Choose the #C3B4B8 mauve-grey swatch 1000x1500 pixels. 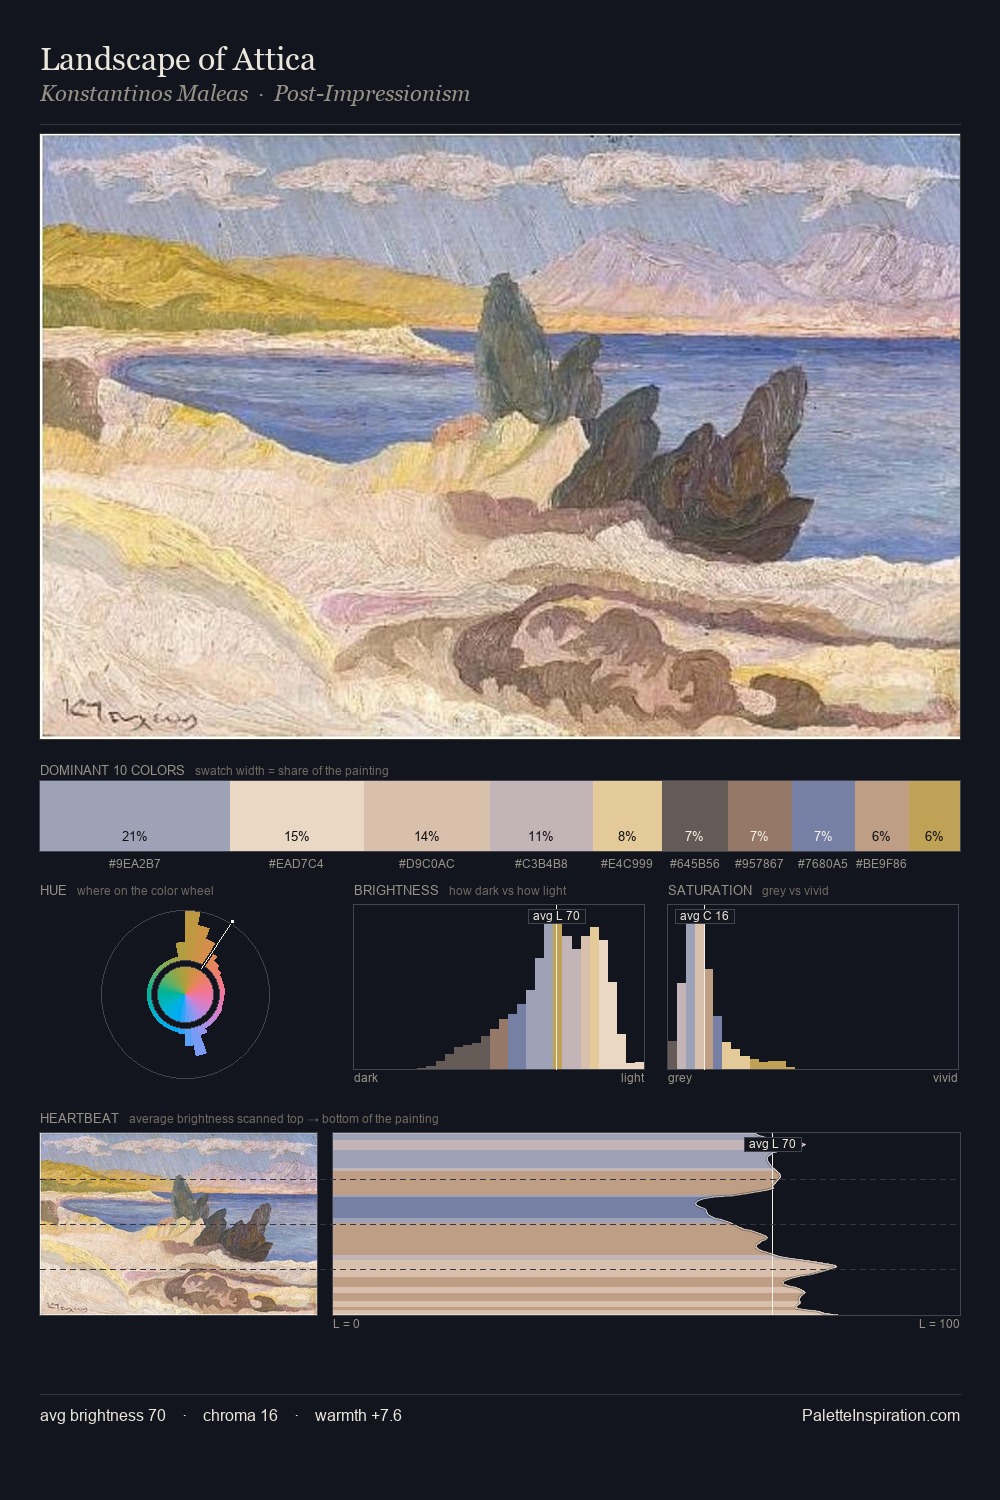541,816
